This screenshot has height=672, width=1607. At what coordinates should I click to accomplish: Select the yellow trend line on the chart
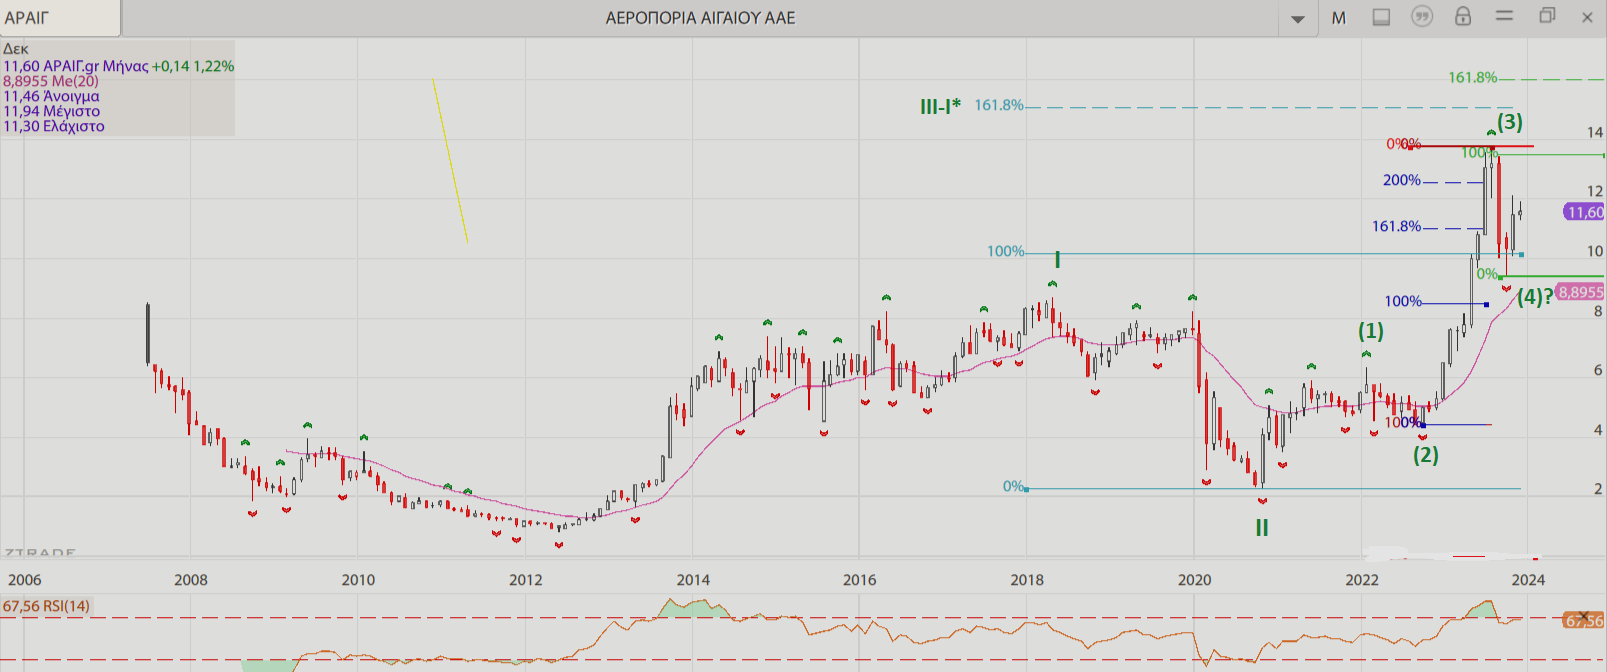point(450,160)
